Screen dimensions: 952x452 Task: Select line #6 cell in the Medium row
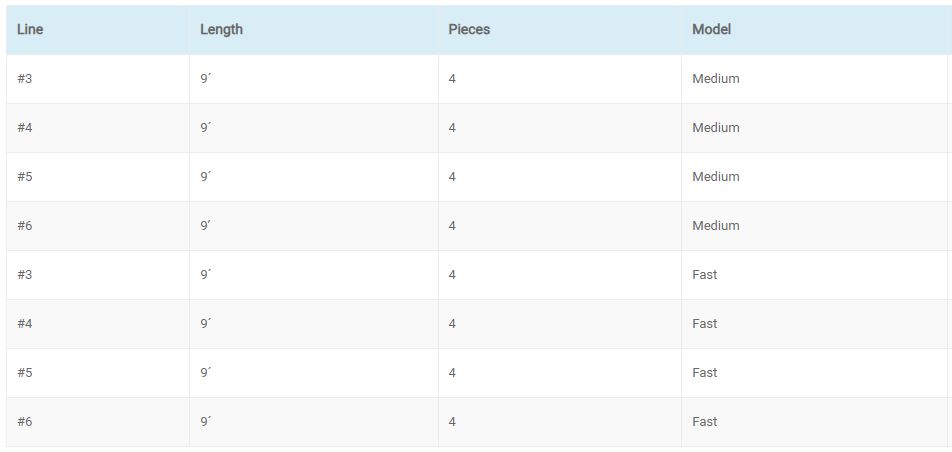98,226
